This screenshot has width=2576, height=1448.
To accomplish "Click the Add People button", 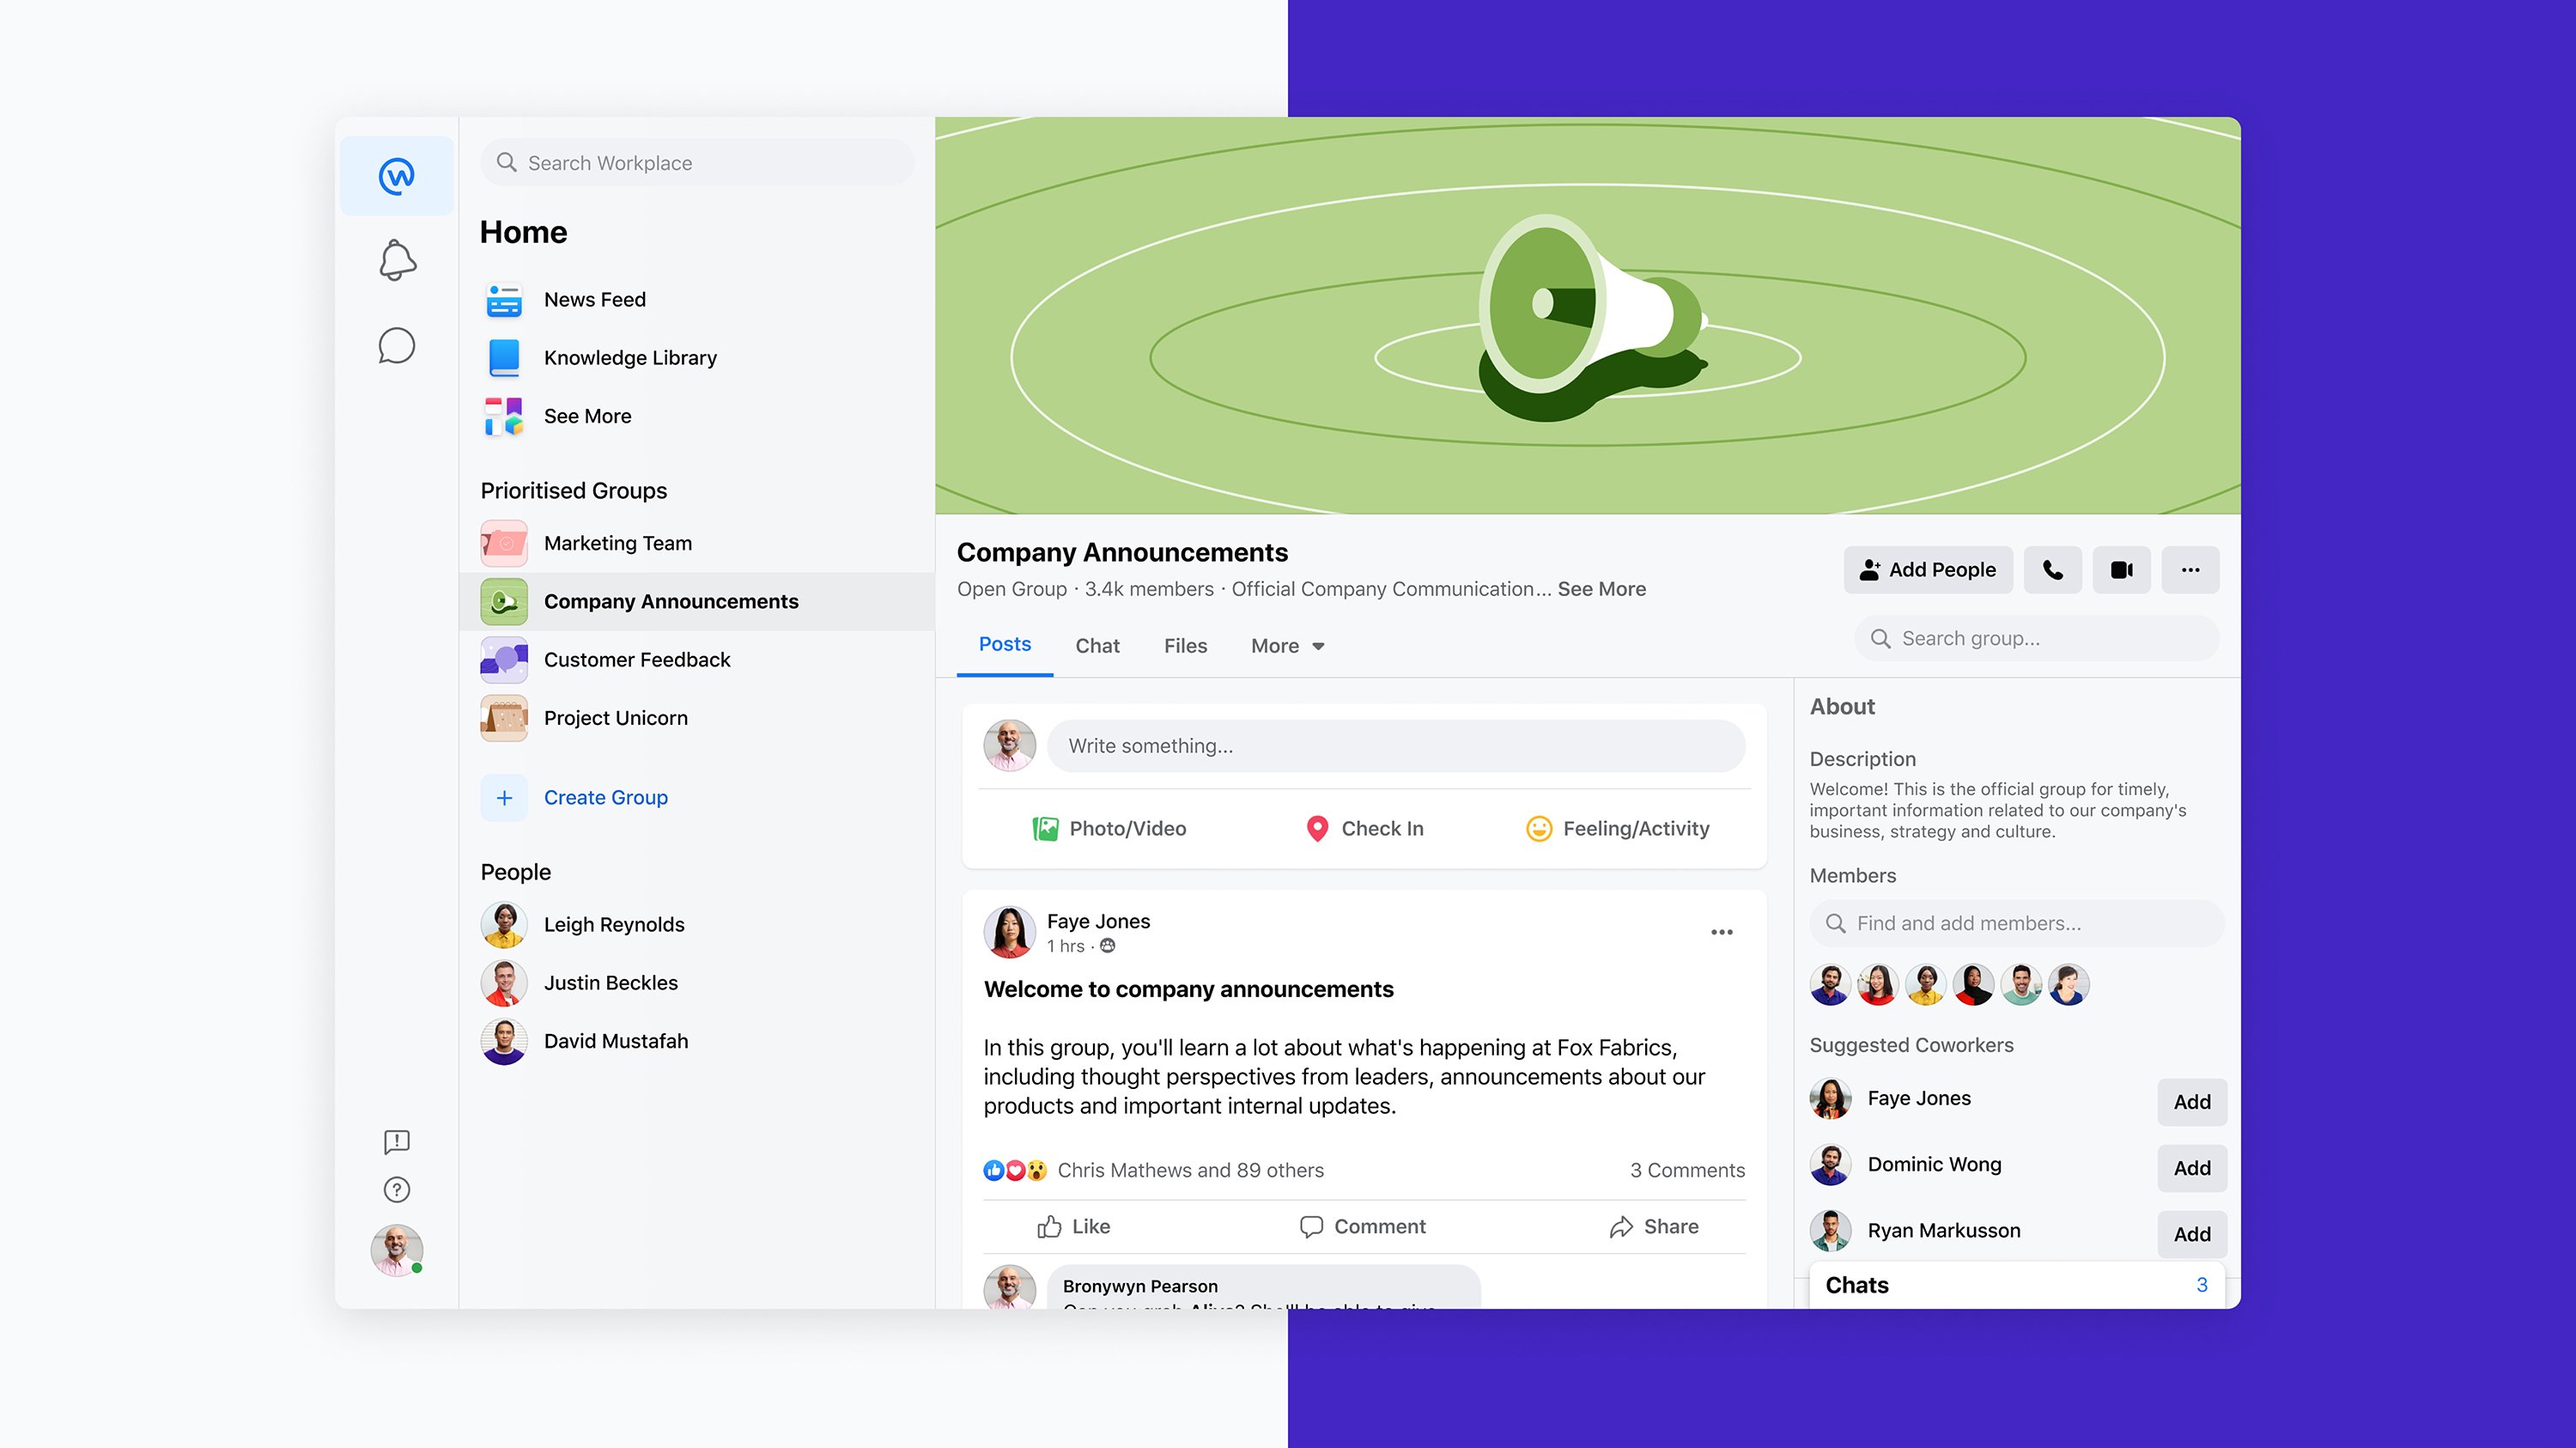I will pyautogui.click(x=1927, y=570).
